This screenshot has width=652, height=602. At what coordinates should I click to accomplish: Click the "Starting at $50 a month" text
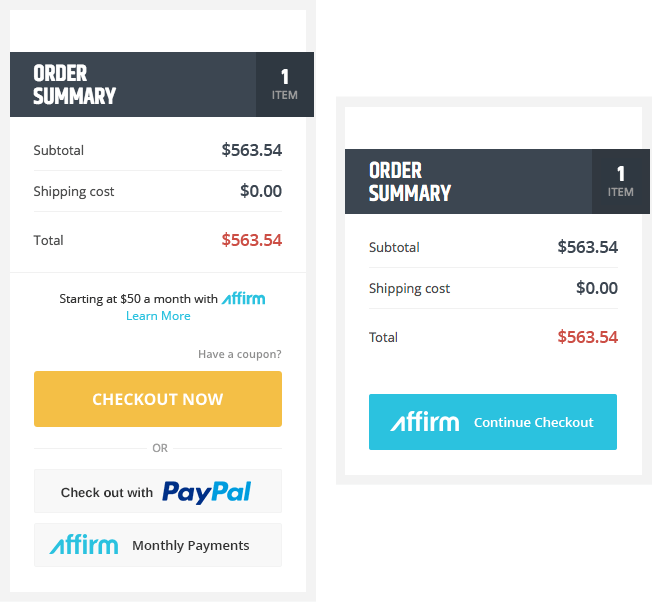[x=138, y=299]
